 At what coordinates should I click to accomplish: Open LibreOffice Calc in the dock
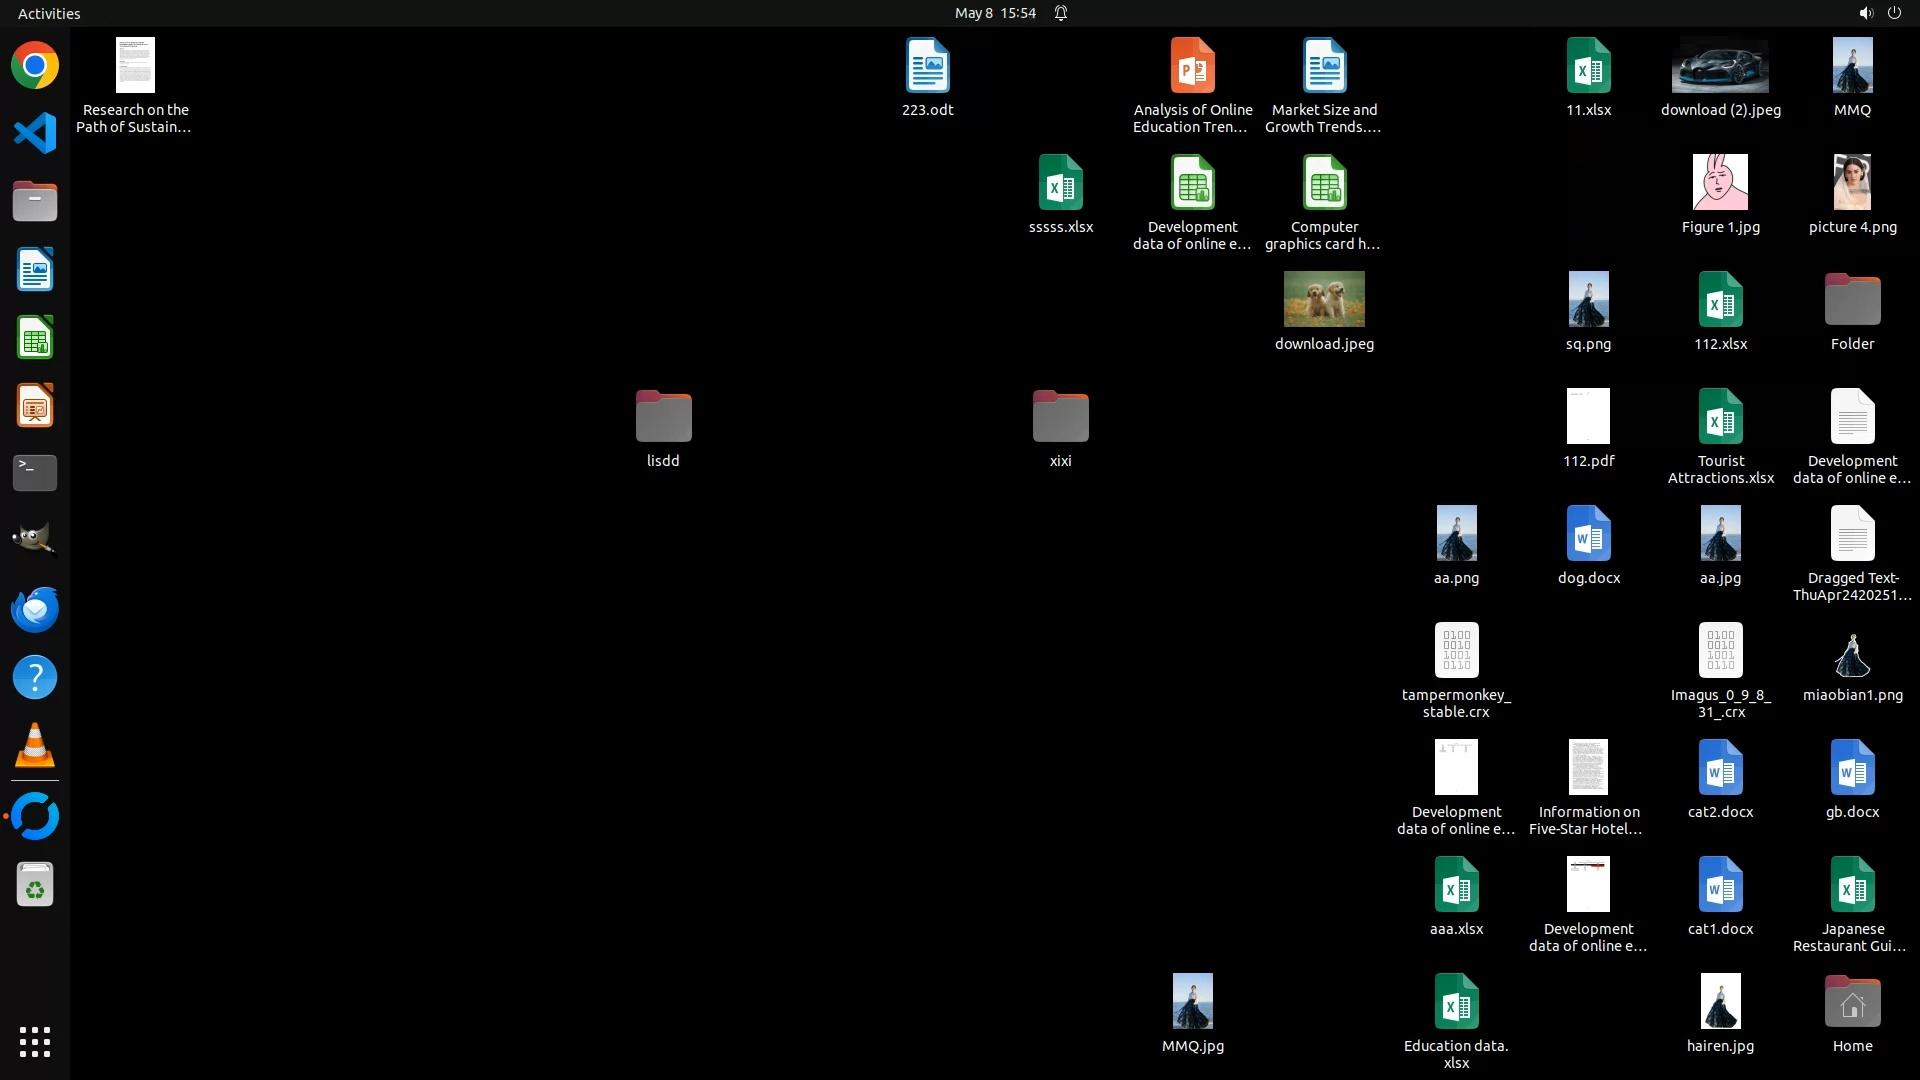35,338
